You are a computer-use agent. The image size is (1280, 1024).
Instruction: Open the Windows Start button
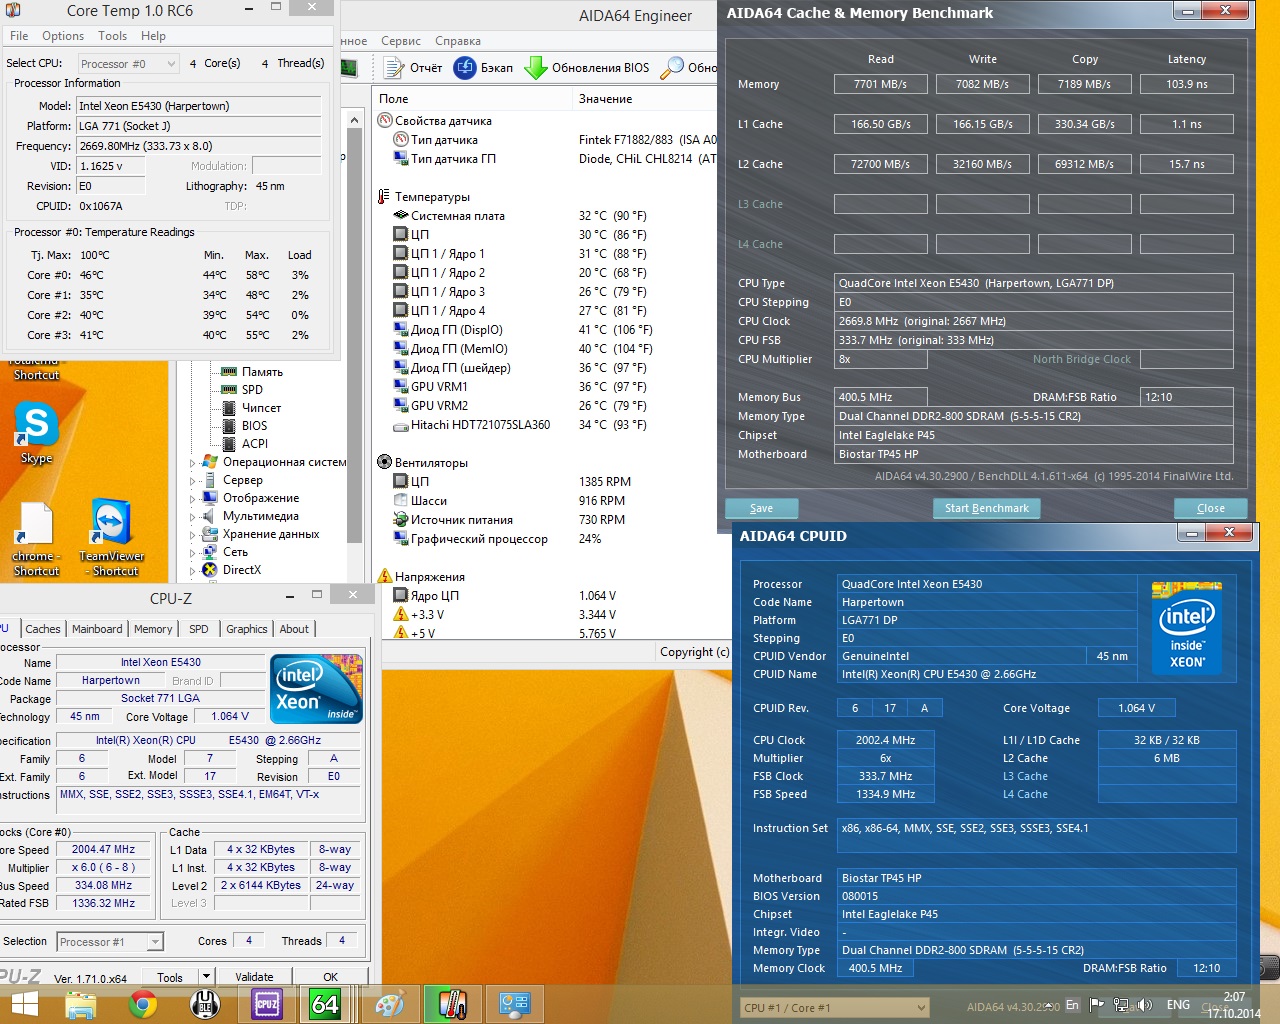pyautogui.click(x=24, y=1004)
